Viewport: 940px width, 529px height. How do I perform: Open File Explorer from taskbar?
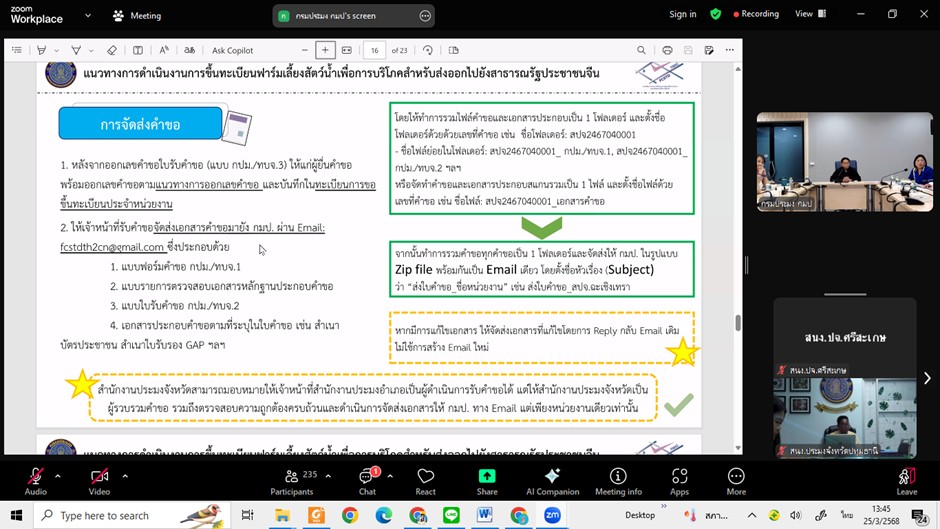(x=282, y=515)
